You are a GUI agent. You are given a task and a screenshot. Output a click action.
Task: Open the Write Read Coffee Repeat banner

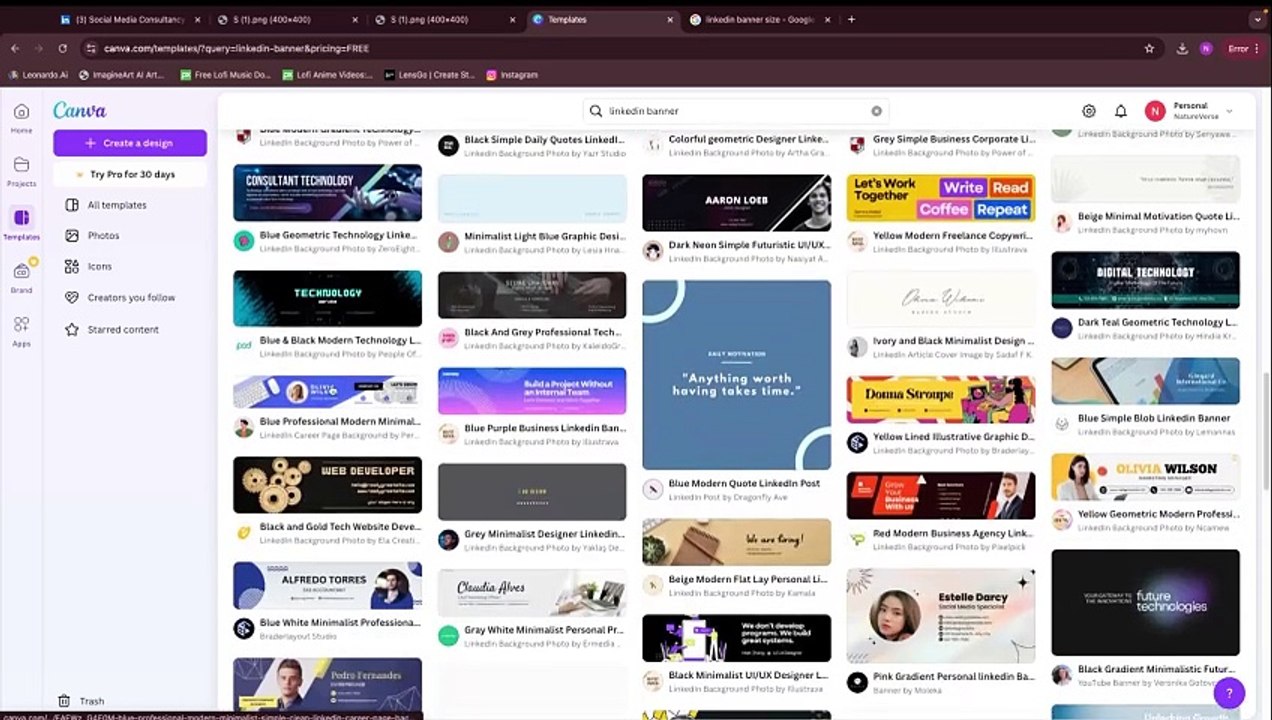tap(940, 198)
